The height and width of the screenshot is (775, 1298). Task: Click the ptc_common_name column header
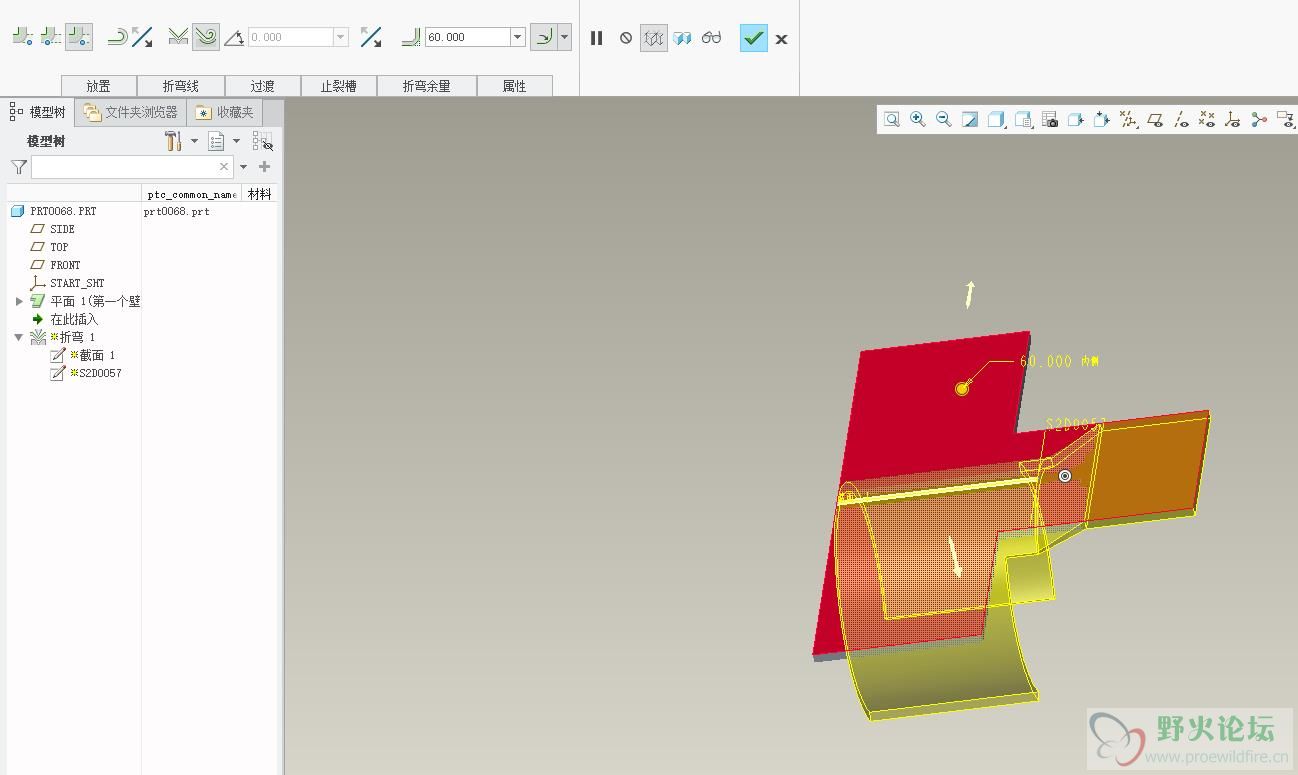coord(191,194)
